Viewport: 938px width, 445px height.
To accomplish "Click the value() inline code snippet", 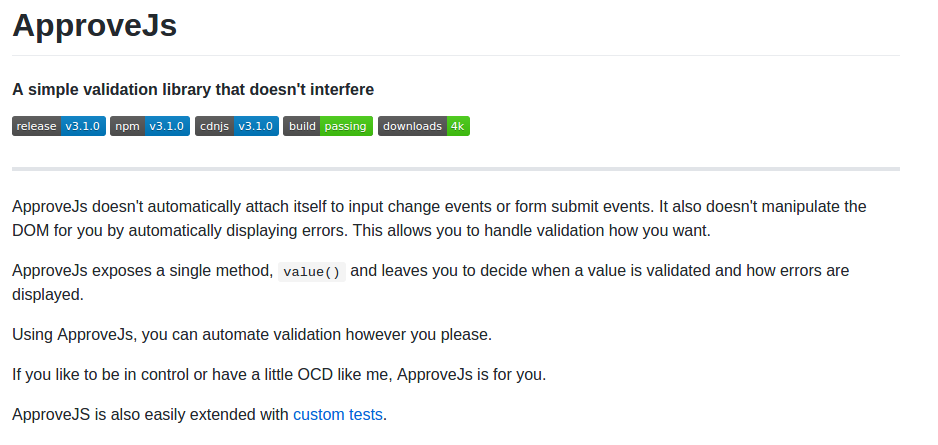I will 311,271.
